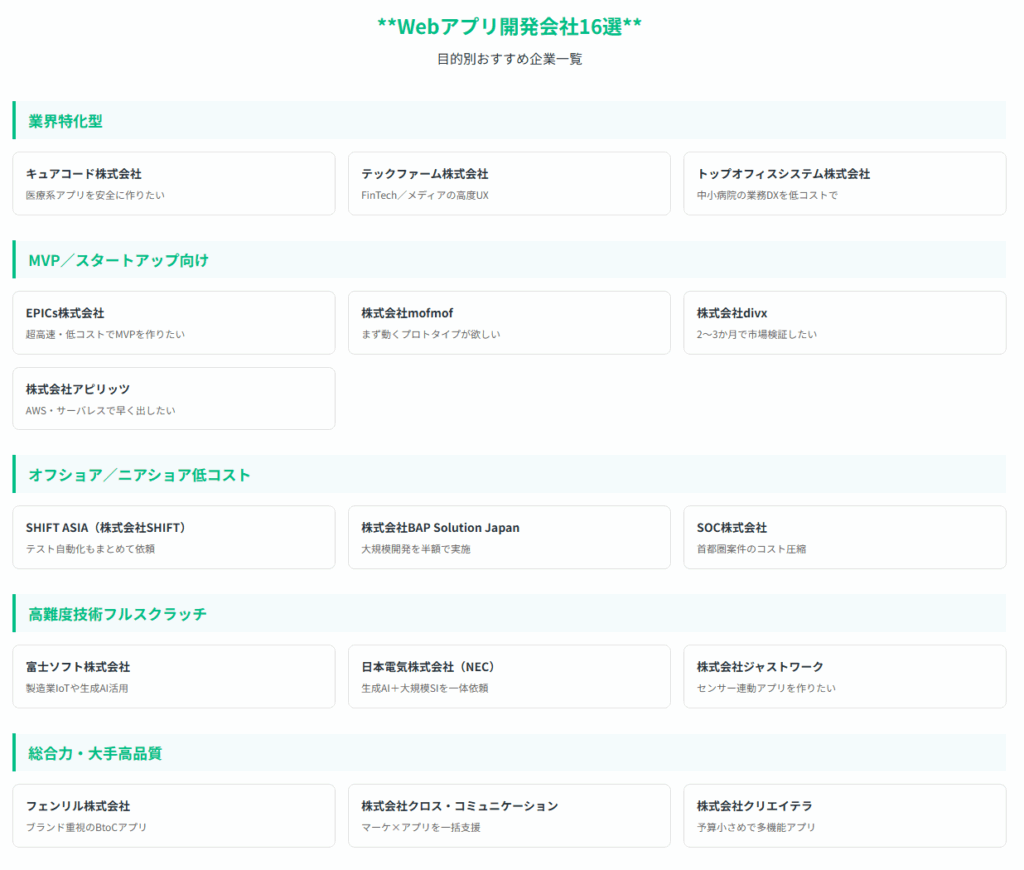Select the 富士ソフト株式会社 card
Viewport: 1024px width, 870px height.
[173, 677]
